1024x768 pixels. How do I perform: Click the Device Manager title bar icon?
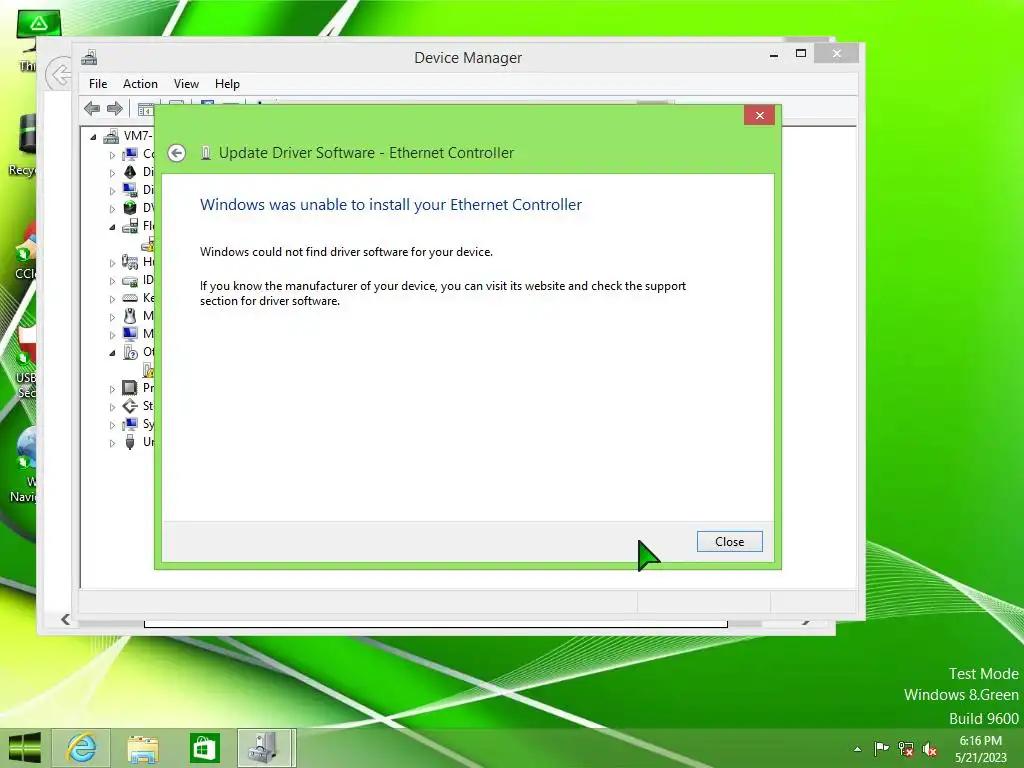point(89,57)
